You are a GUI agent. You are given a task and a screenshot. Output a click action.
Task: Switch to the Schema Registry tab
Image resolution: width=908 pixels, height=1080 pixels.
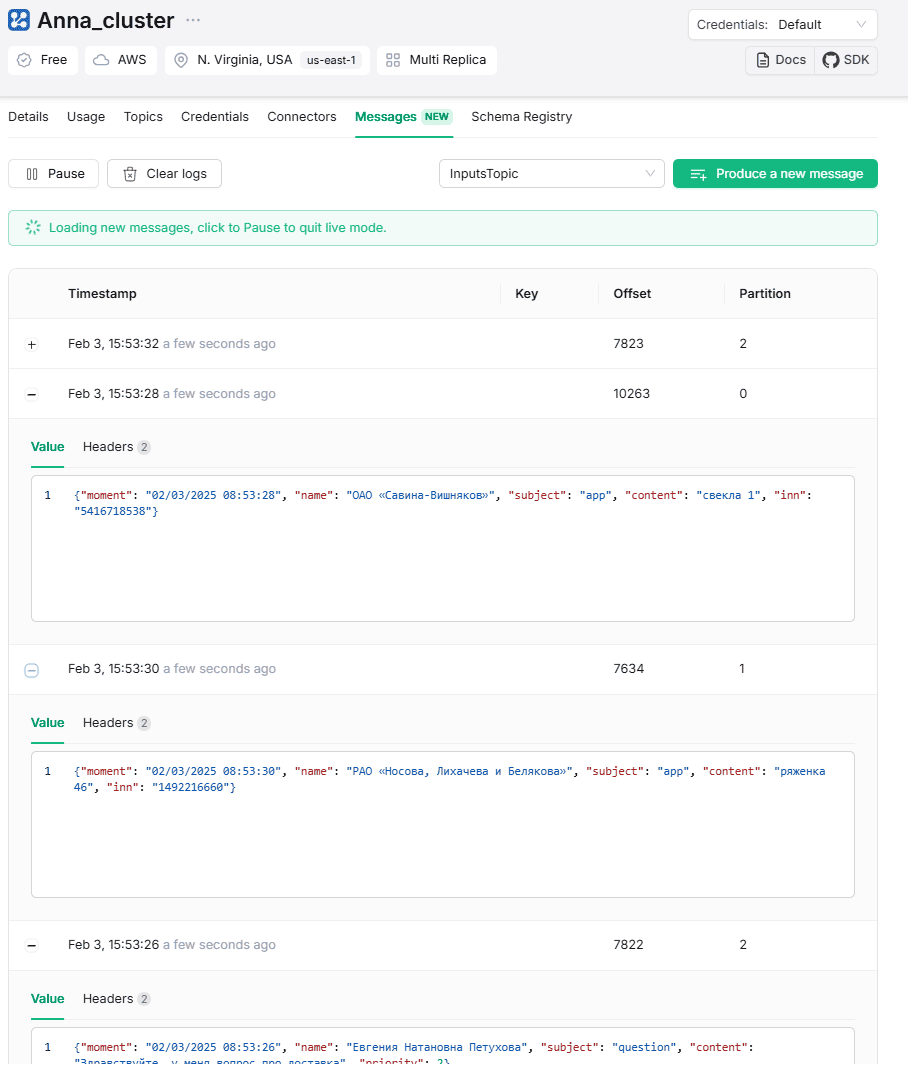pos(522,116)
